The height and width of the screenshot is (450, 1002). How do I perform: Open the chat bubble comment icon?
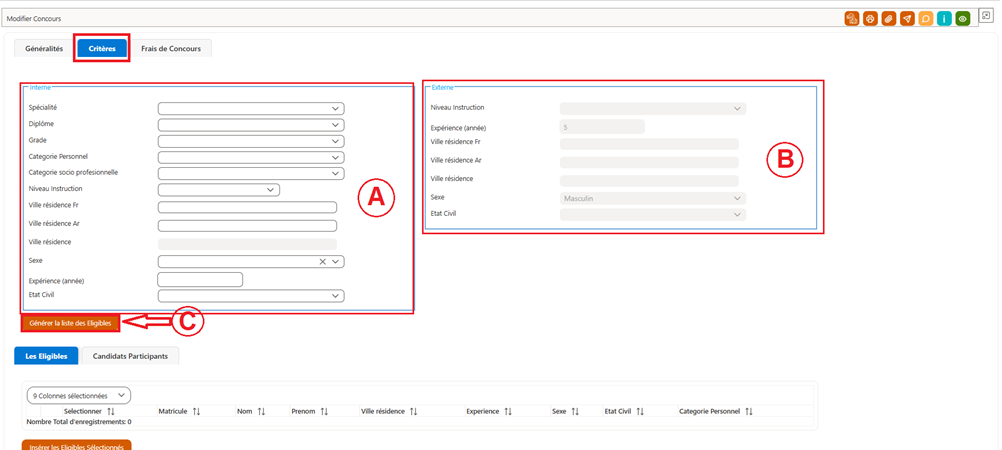(x=925, y=19)
